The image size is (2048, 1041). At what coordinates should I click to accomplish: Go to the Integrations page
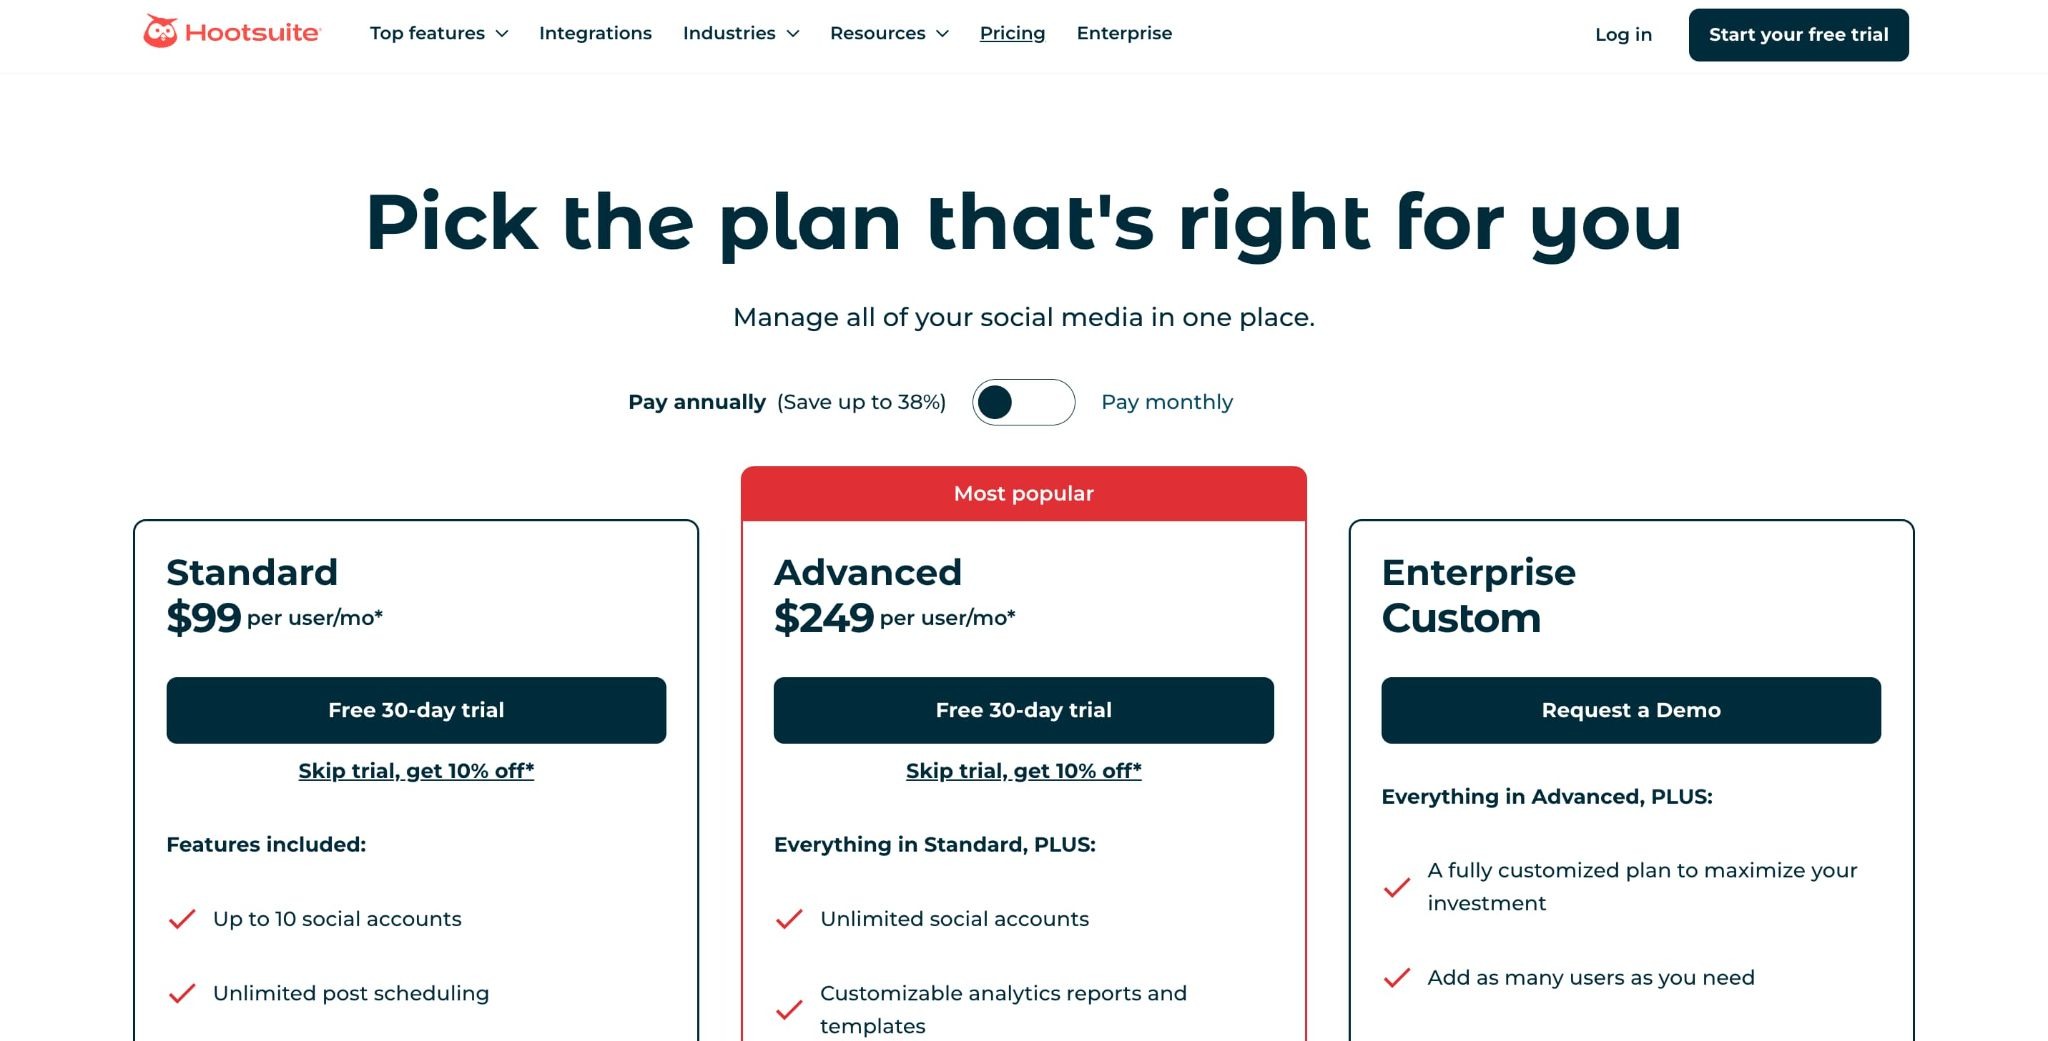[x=595, y=33]
